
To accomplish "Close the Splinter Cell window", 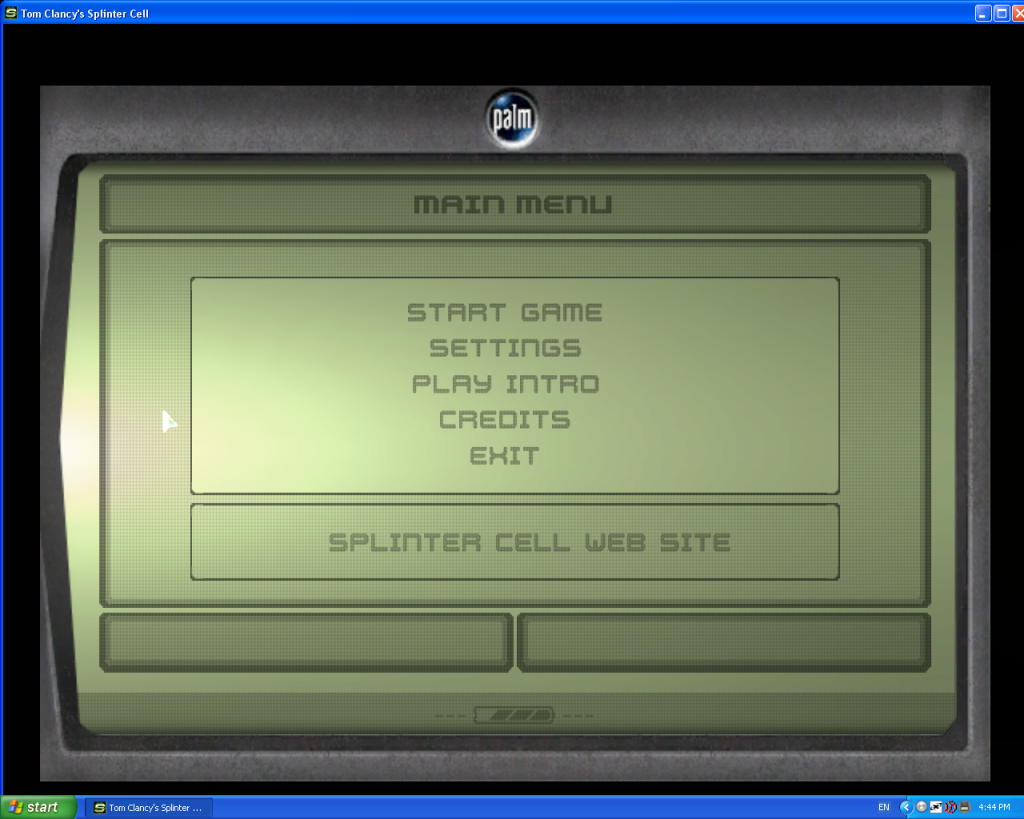I will 1018,13.
